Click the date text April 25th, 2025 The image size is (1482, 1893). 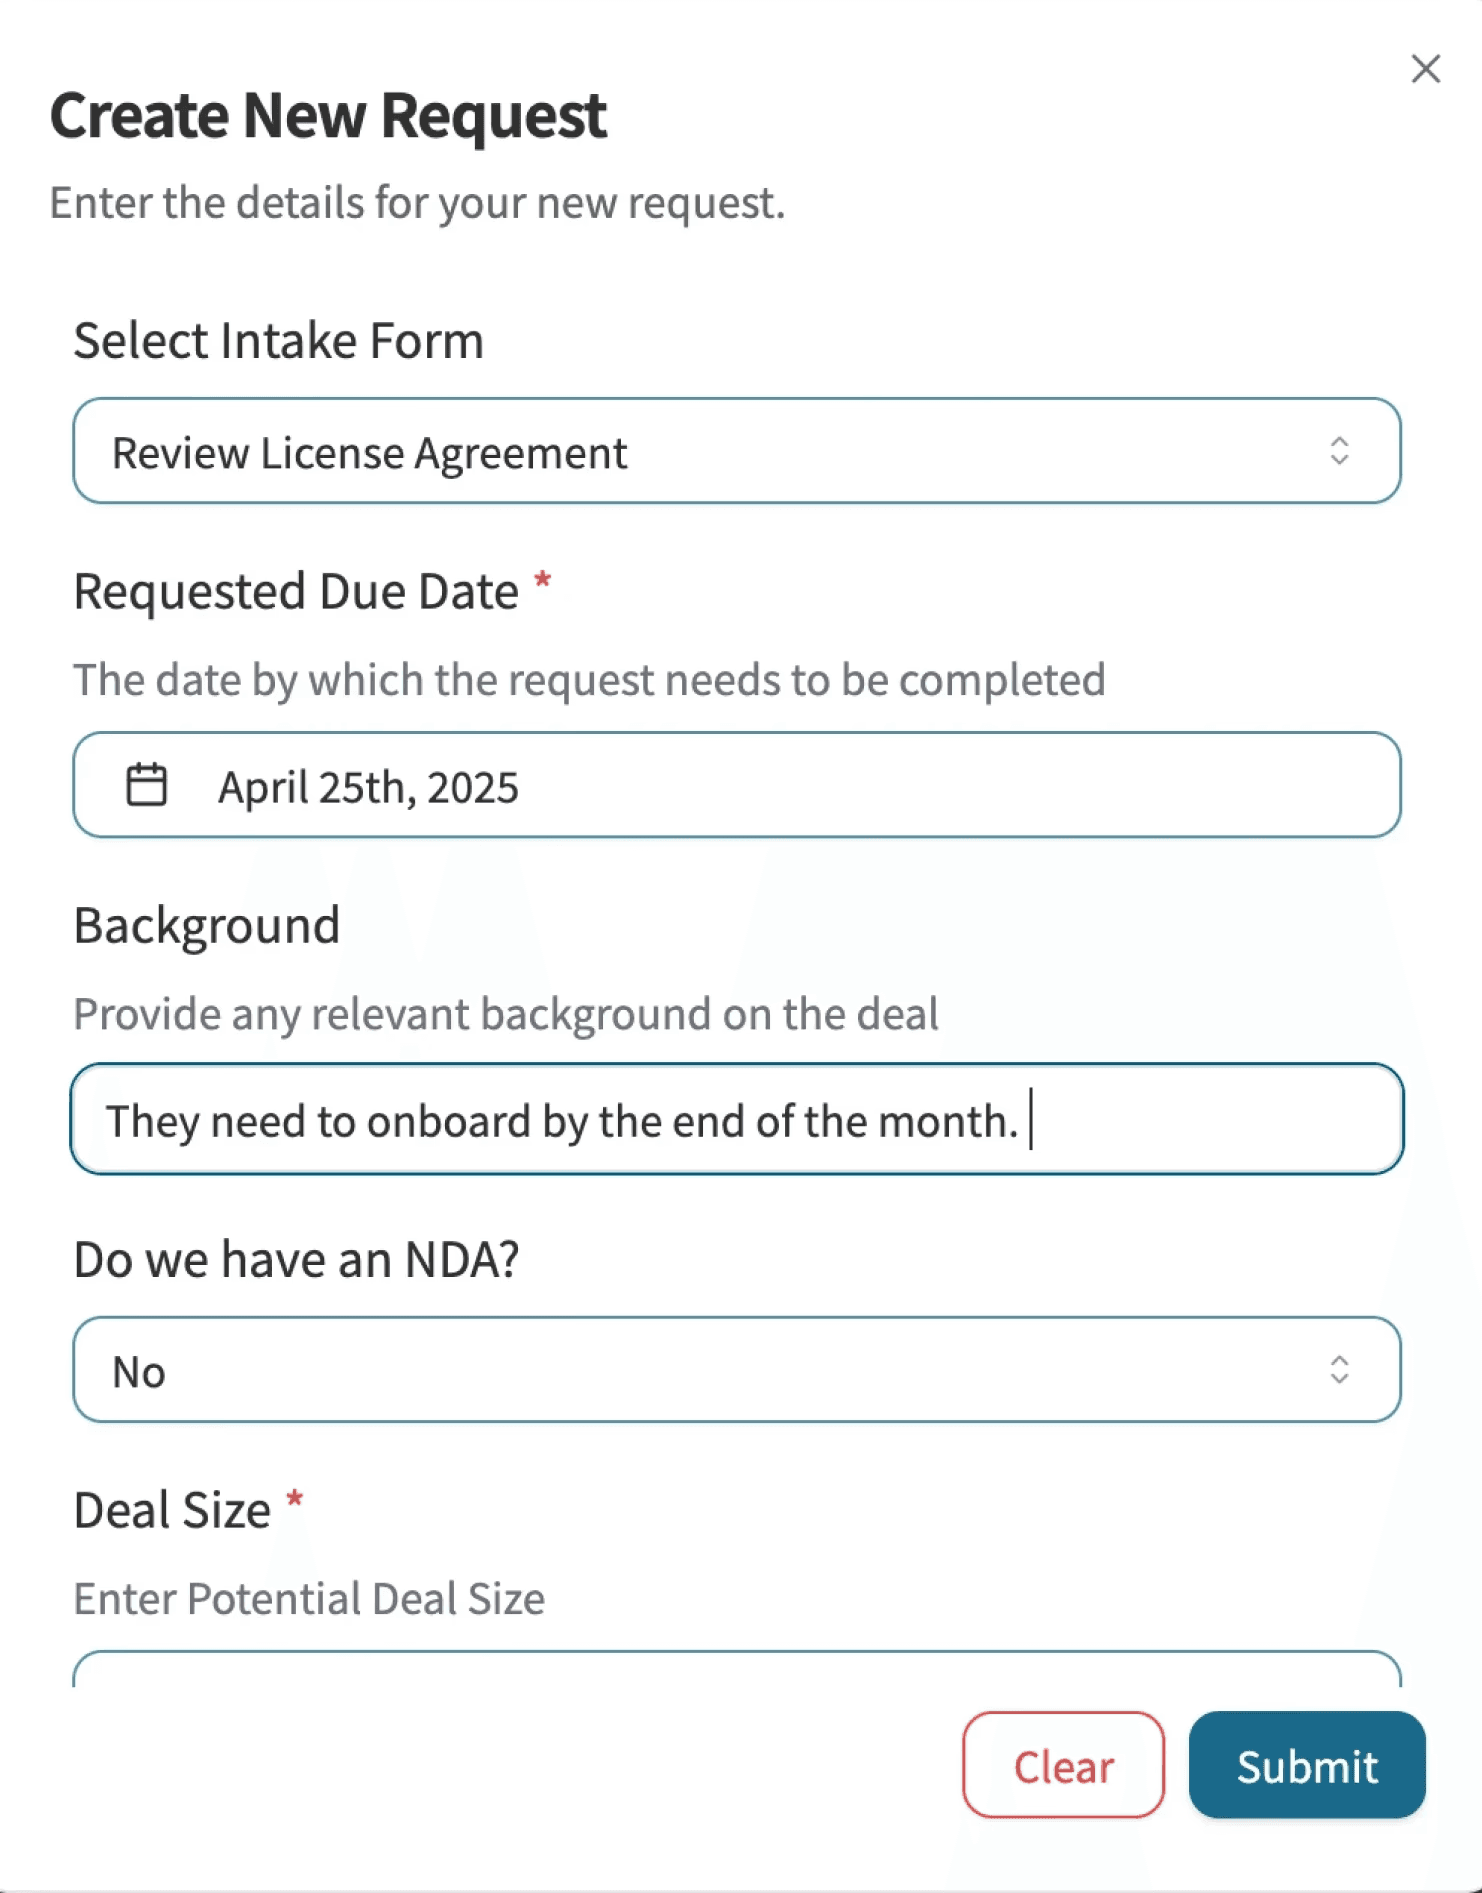pyautogui.click(x=368, y=786)
